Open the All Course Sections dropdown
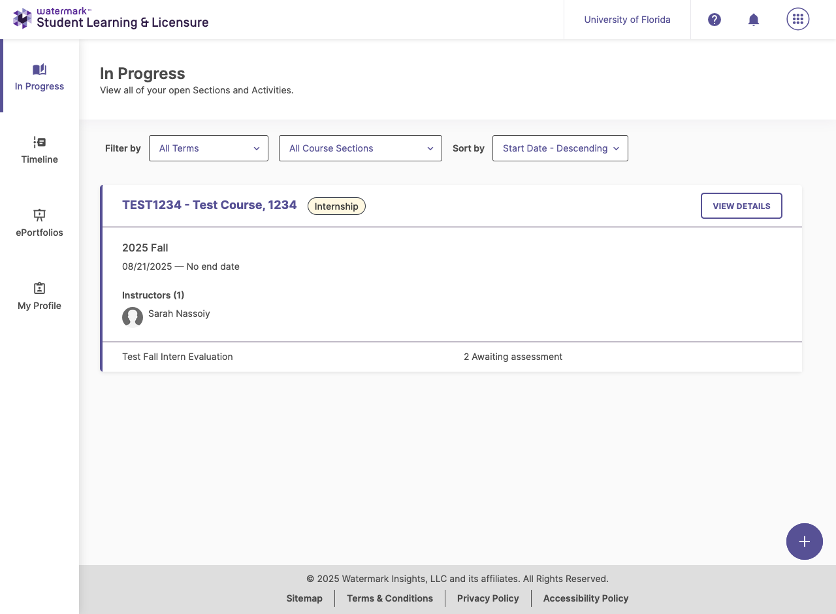836x614 pixels. tap(360, 148)
